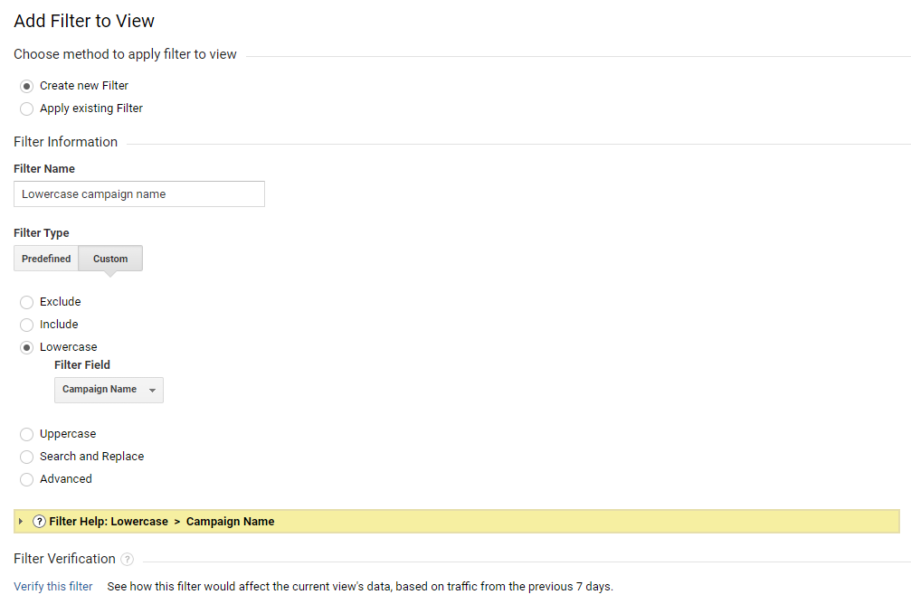This screenshot has width=911, height=604.
Task: Select the Include filter type
Action: pyautogui.click(x=26, y=324)
